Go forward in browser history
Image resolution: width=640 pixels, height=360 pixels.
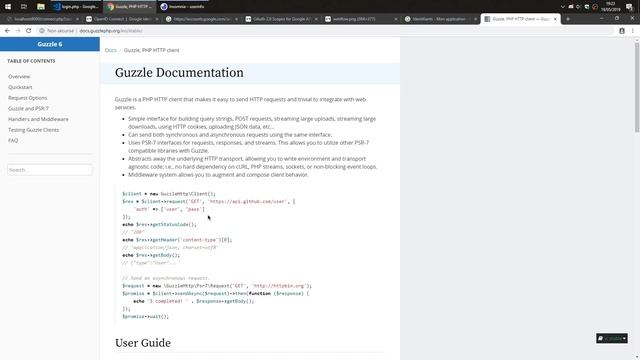point(18,31)
